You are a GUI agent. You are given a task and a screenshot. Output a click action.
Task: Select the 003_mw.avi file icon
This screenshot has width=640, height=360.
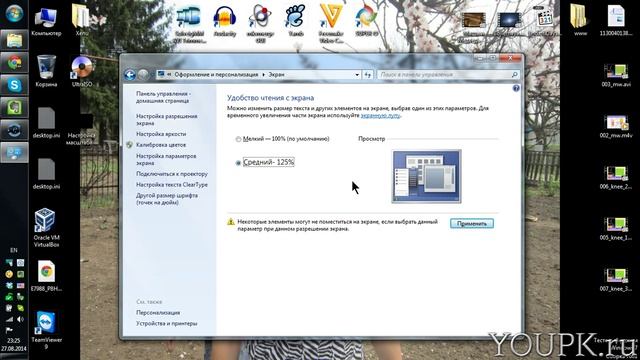pos(616,75)
